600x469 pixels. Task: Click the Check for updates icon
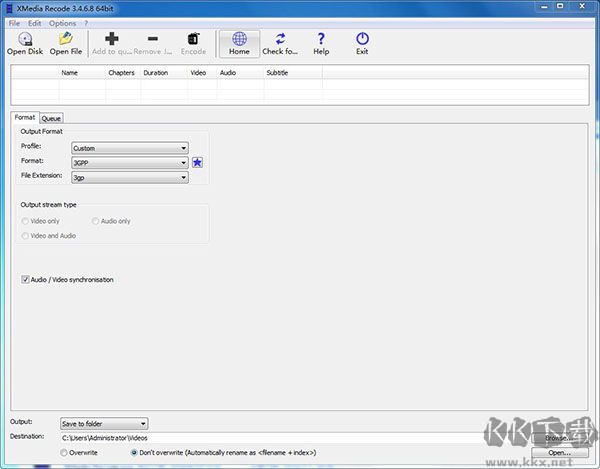click(280, 39)
